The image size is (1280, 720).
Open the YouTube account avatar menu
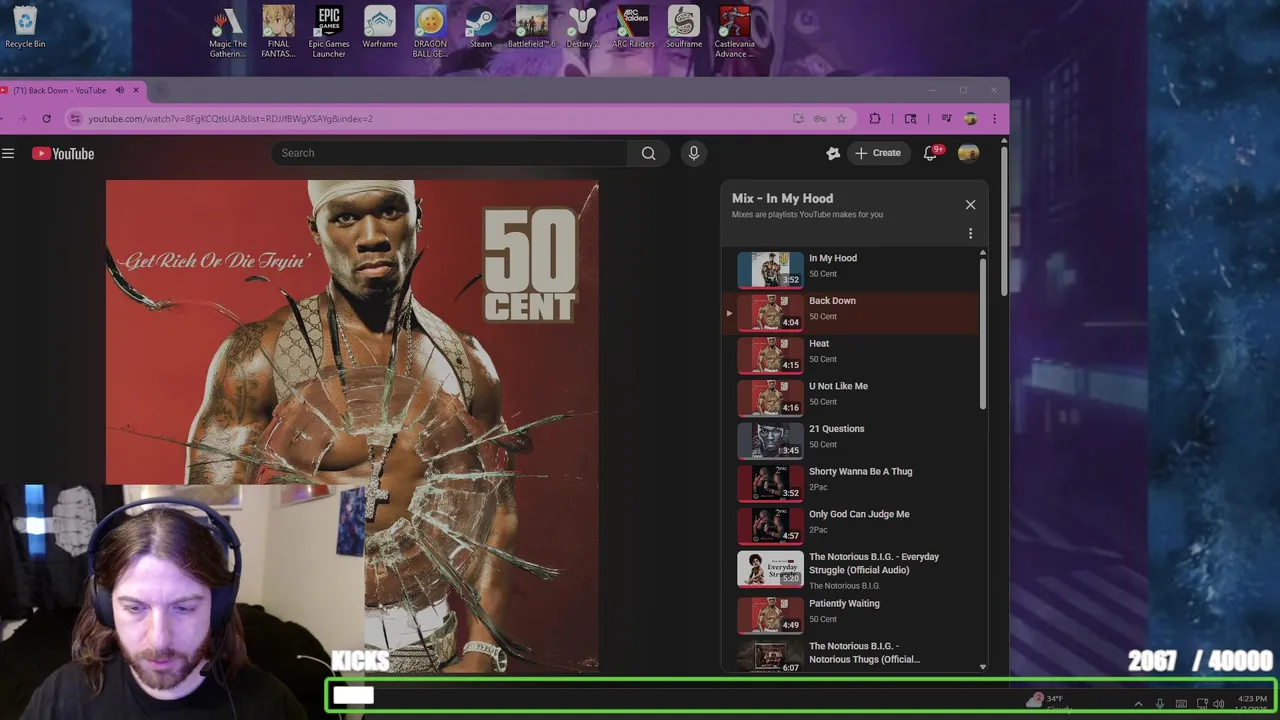(x=968, y=153)
